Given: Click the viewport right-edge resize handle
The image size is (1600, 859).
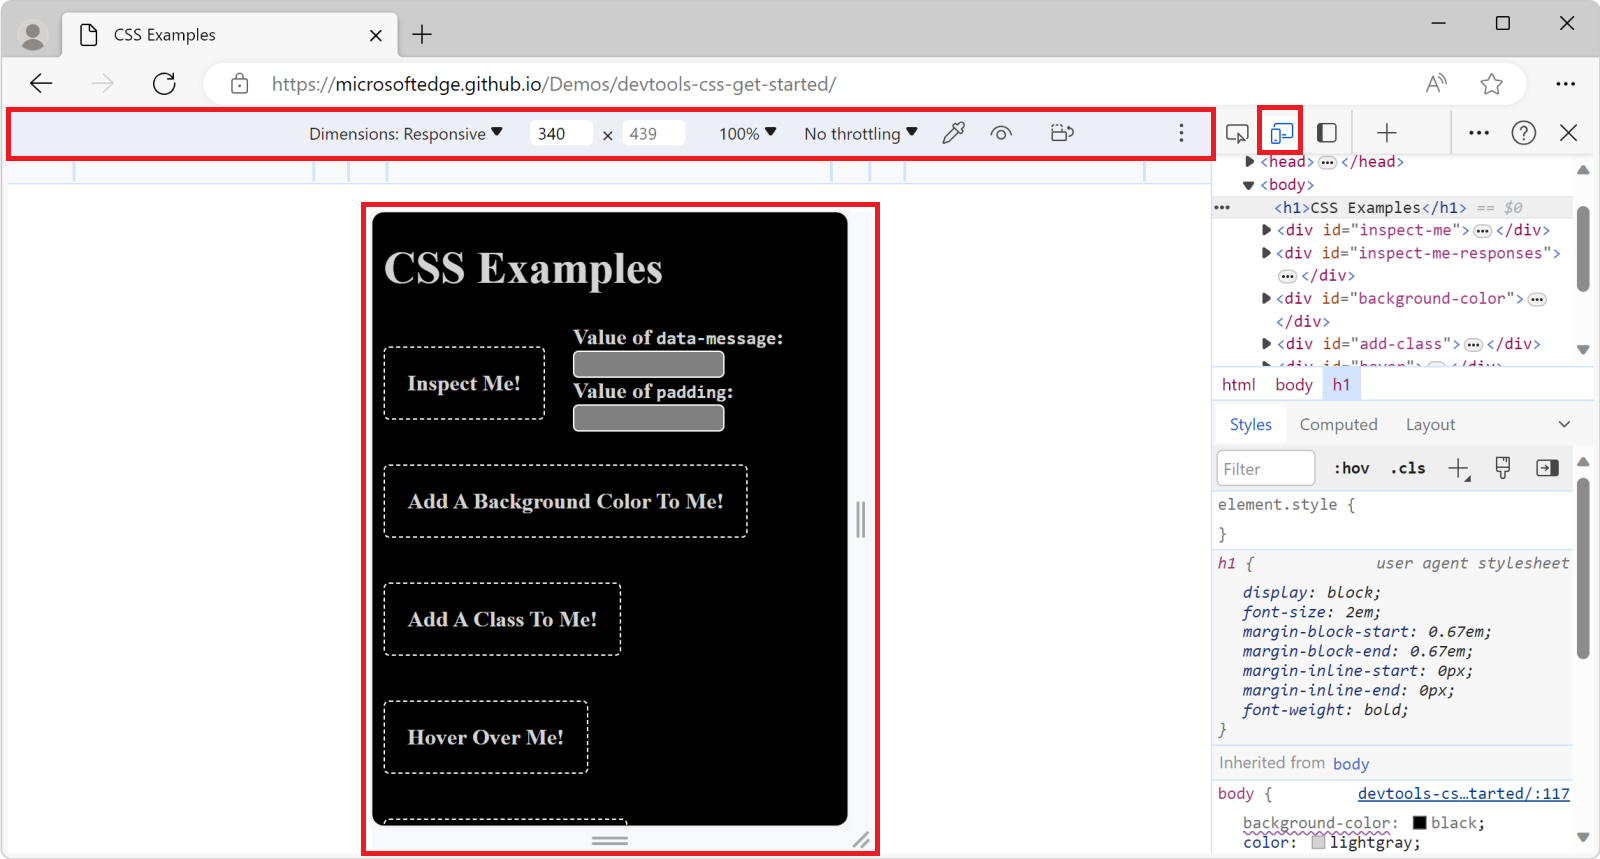Looking at the screenshot, I should point(860,519).
